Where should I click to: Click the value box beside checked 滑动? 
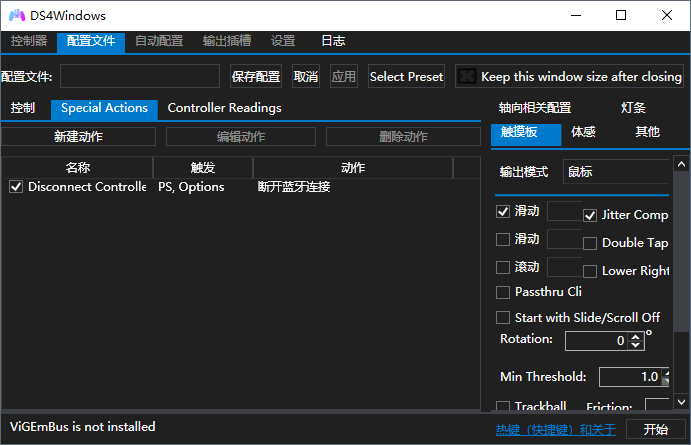[x=565, y=211]
